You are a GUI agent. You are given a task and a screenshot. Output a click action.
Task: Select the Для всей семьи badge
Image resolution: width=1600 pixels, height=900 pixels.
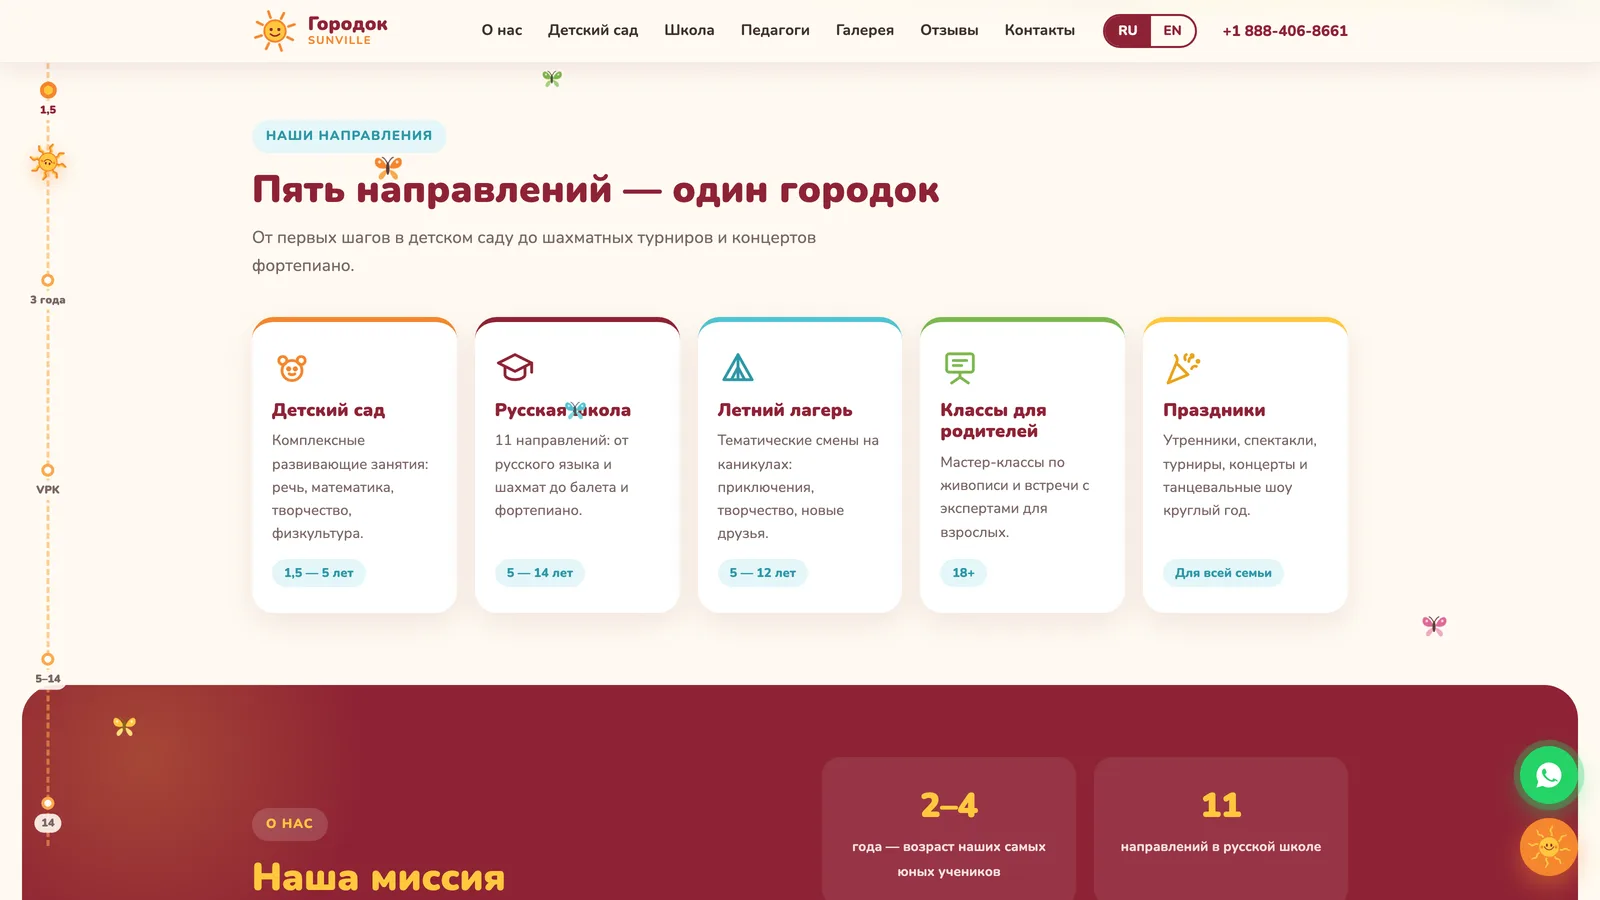1223,573
